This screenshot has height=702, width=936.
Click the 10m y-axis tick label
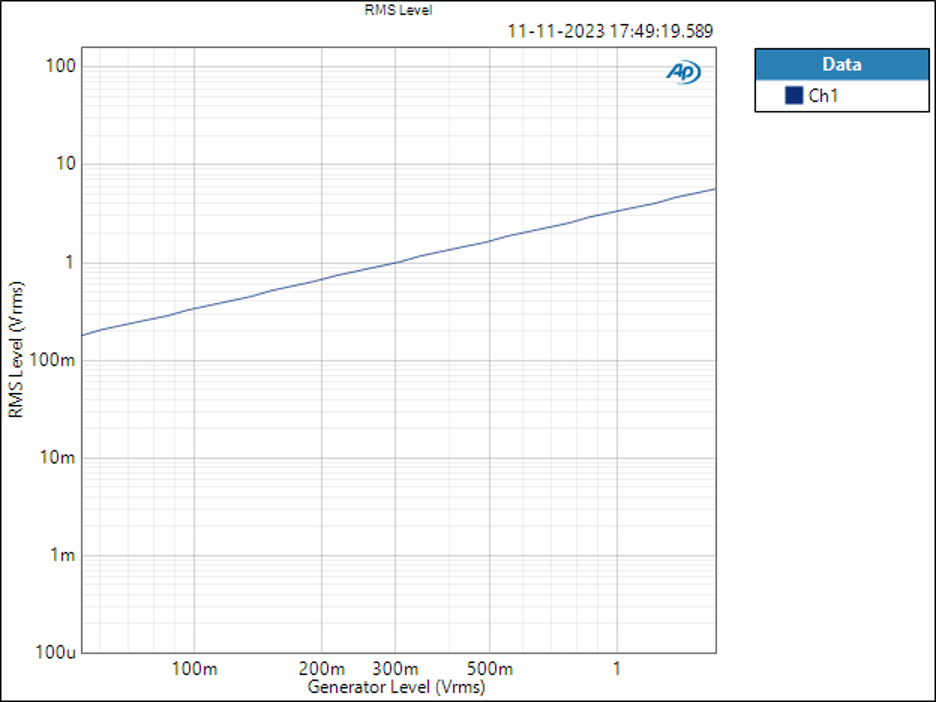[x=57, y=458]
